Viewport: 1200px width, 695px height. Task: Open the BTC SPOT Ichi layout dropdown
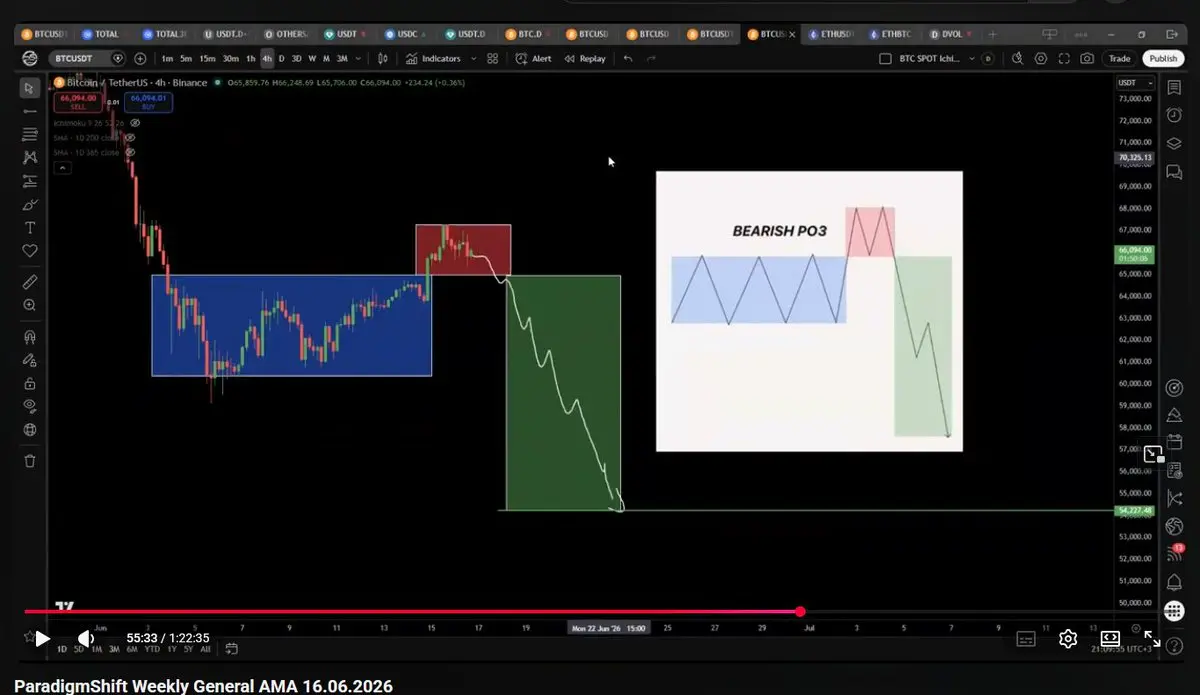(x=974, y=59)
